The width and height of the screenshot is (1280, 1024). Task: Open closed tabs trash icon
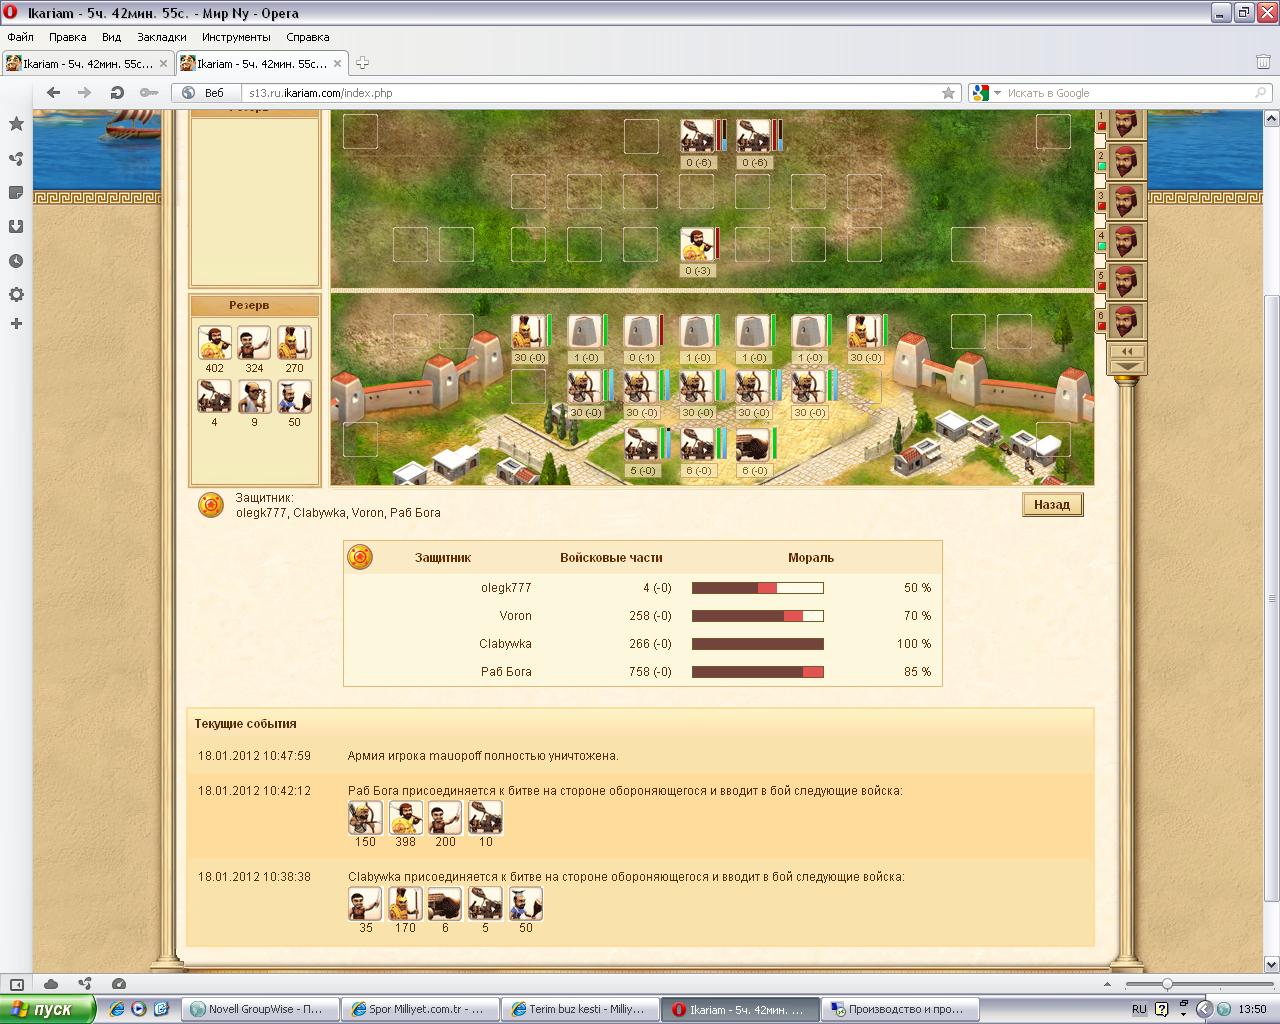click(1263, 63)
